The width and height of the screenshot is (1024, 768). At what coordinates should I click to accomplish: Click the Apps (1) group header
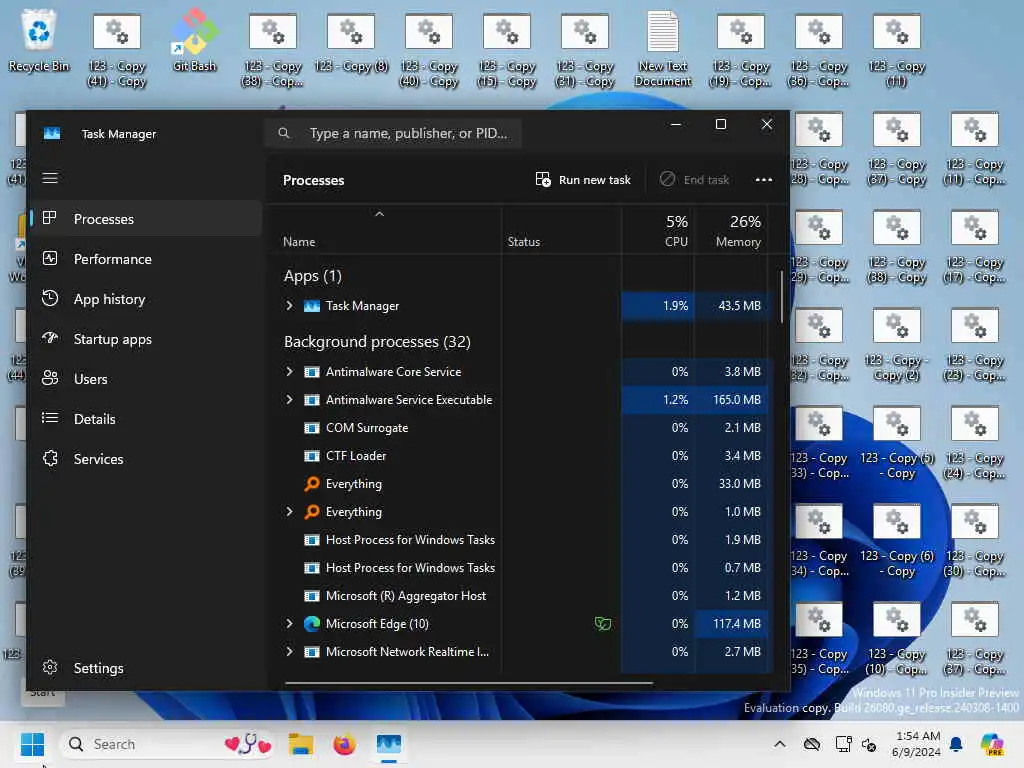313,276
